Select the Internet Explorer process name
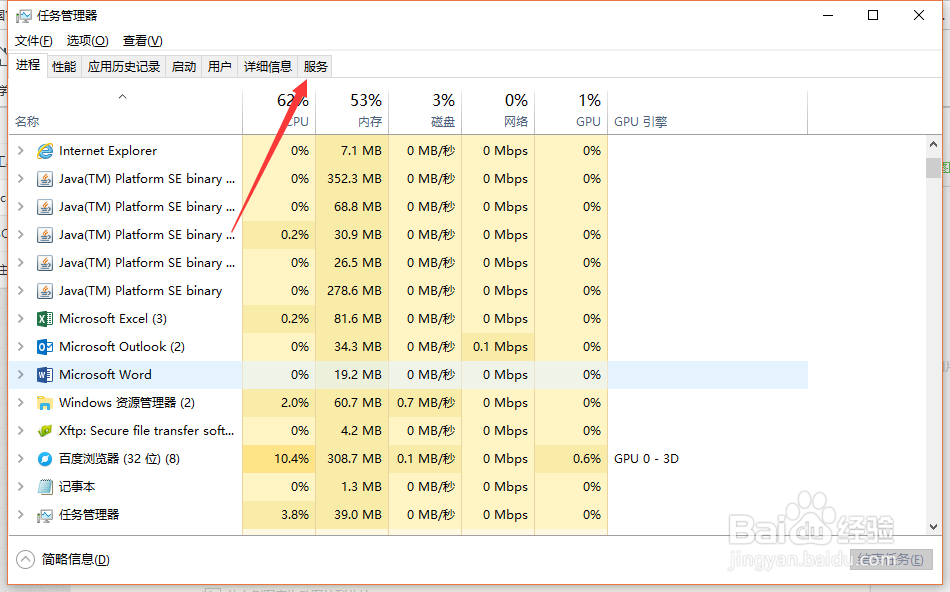 (x=108, y=151)
